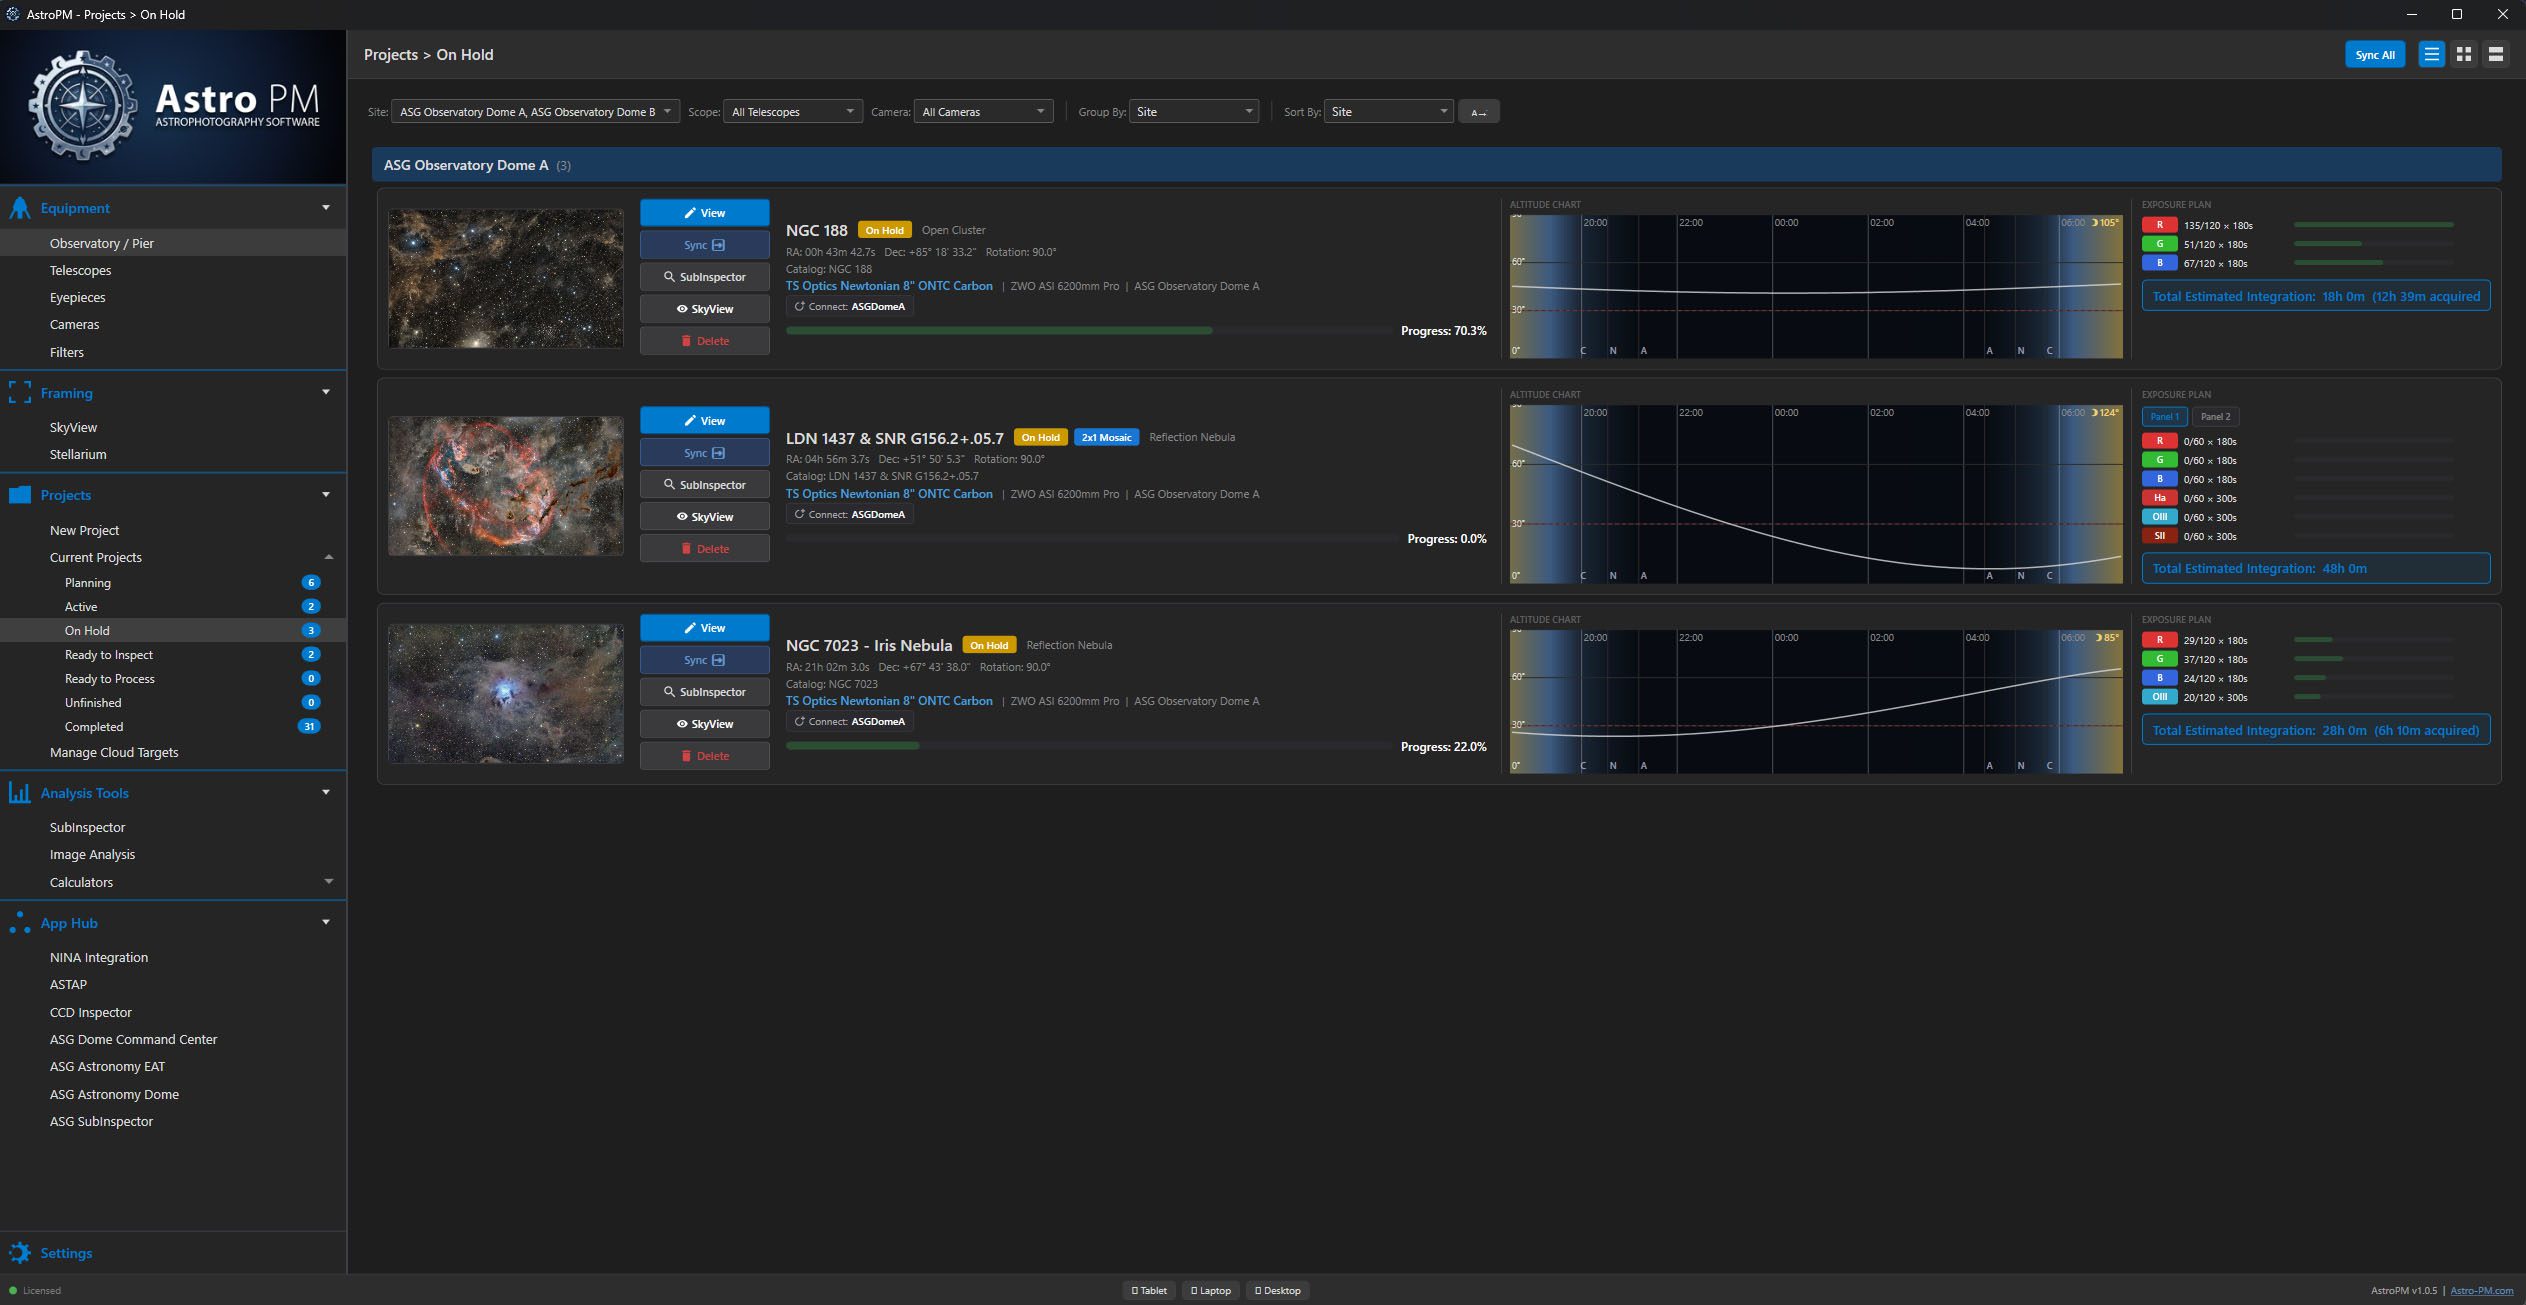Screen dimensions: 2526x1305
Task: Open TS Optics Newtonian link for NGC 7023
Action: (x=889, y=701)
